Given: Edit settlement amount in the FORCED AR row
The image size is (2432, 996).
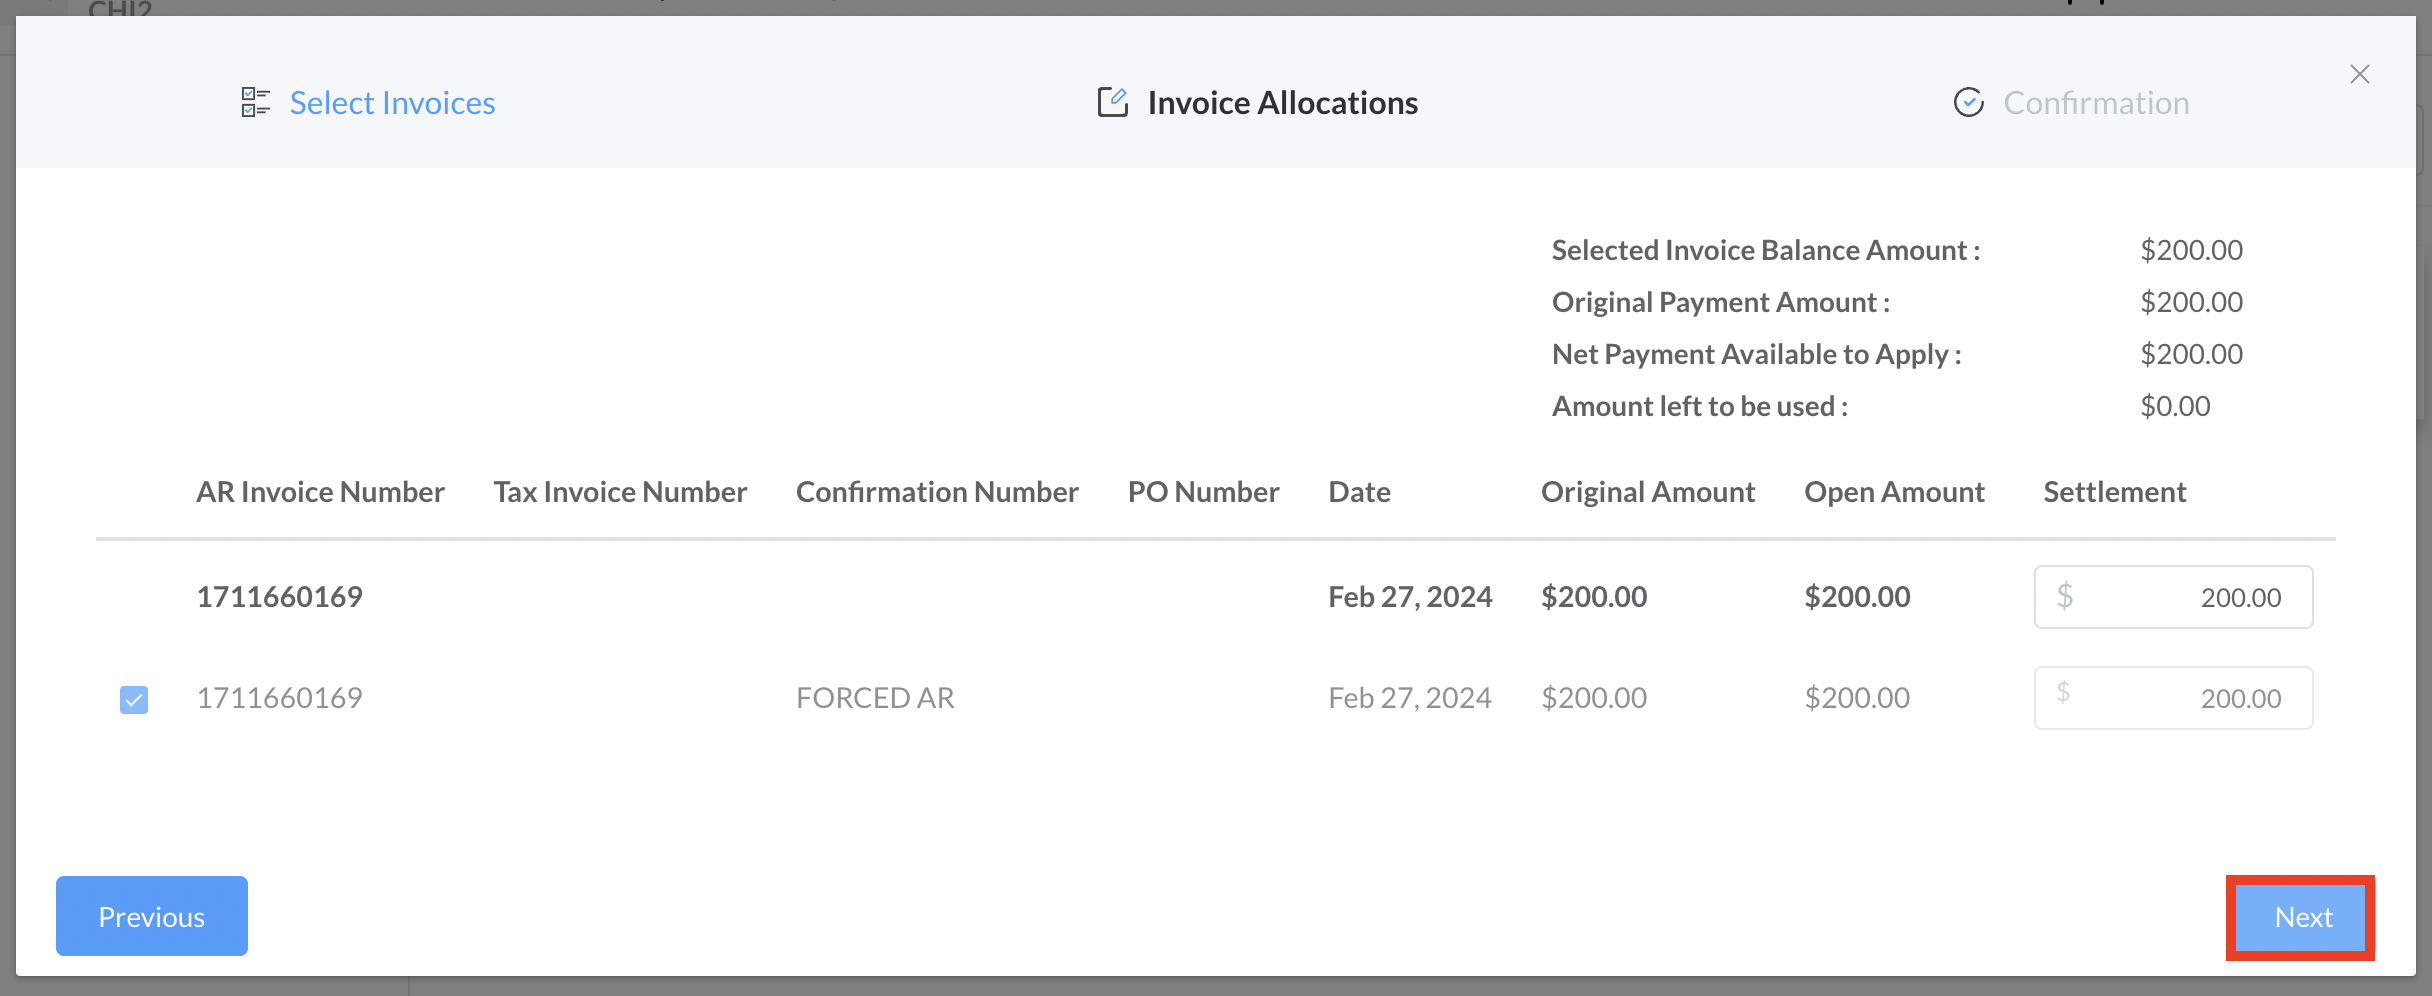Looking at the screenshot, I should click(x=2190, y=699).
